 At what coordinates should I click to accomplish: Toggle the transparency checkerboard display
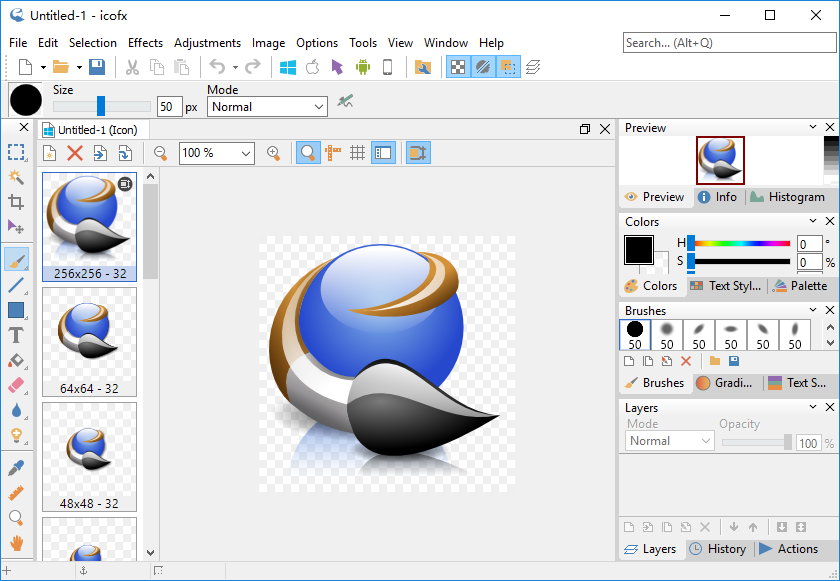point(458,67)
